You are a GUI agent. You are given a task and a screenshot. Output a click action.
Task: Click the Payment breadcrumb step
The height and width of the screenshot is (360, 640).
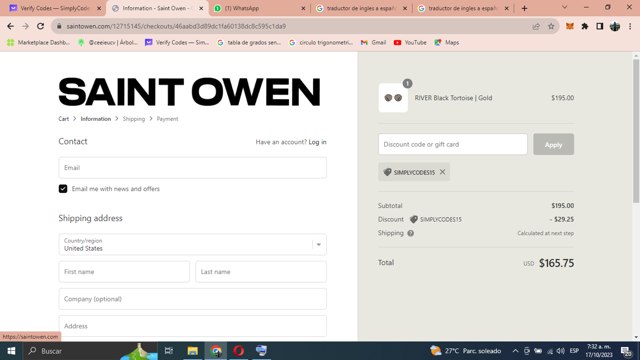(167, 119)
